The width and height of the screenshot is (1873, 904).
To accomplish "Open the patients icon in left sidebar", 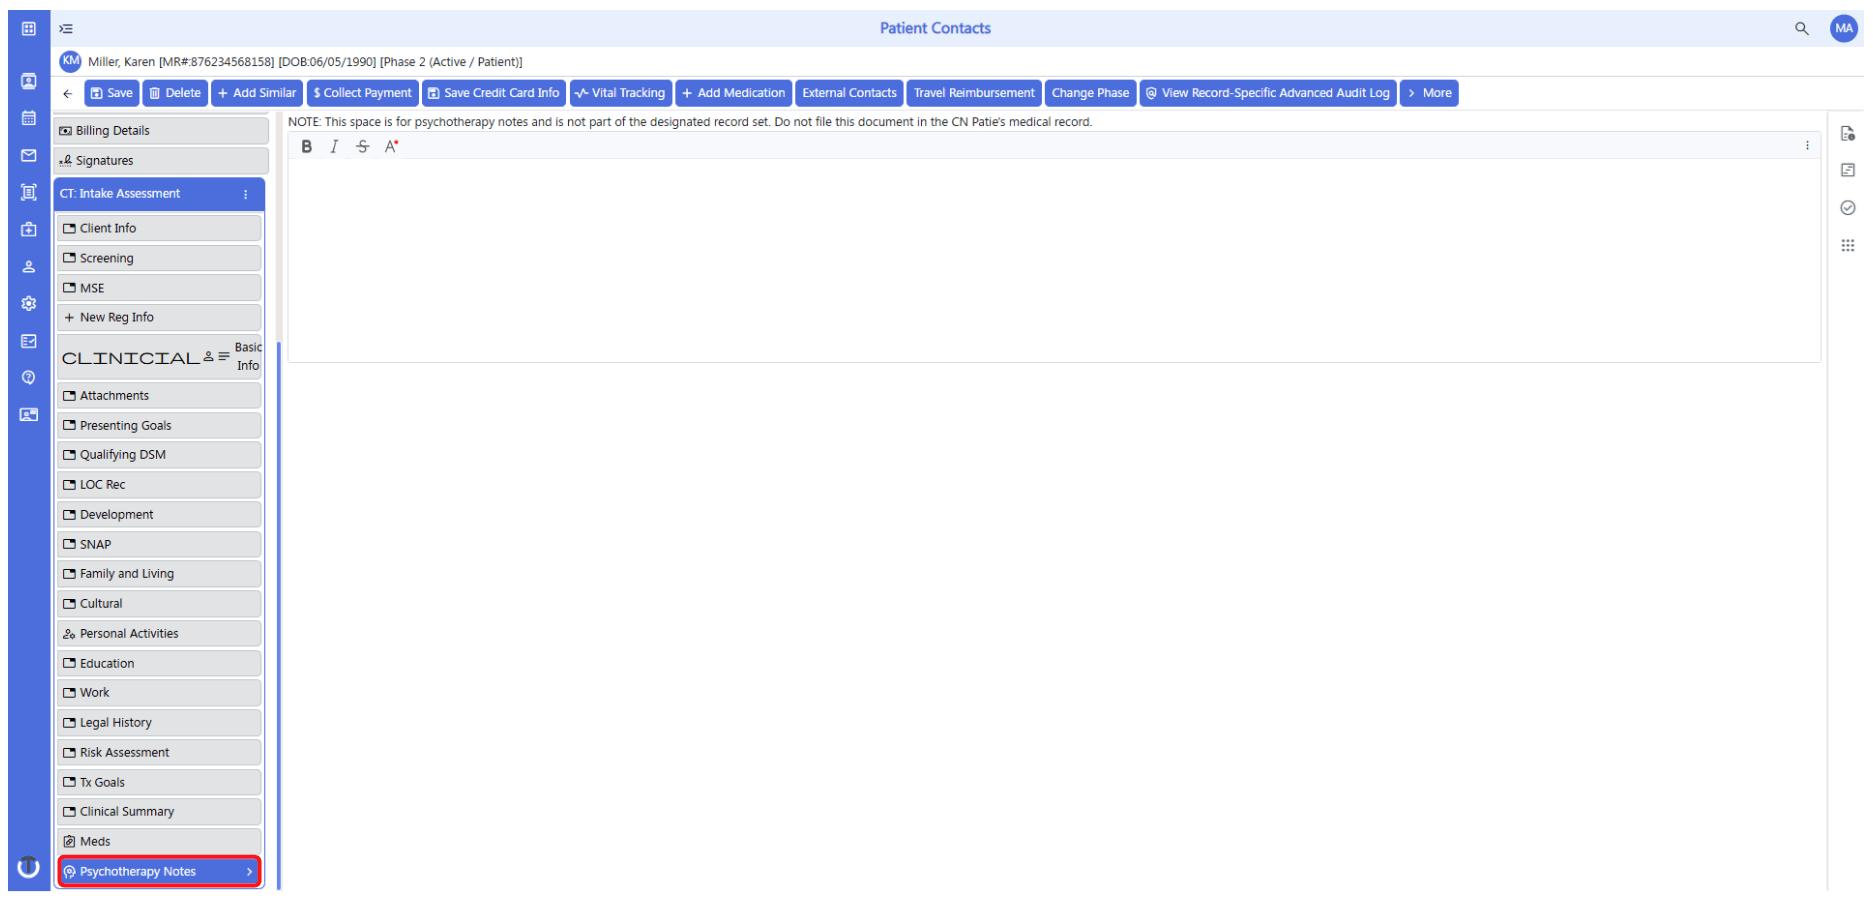I will pos(29,81).
